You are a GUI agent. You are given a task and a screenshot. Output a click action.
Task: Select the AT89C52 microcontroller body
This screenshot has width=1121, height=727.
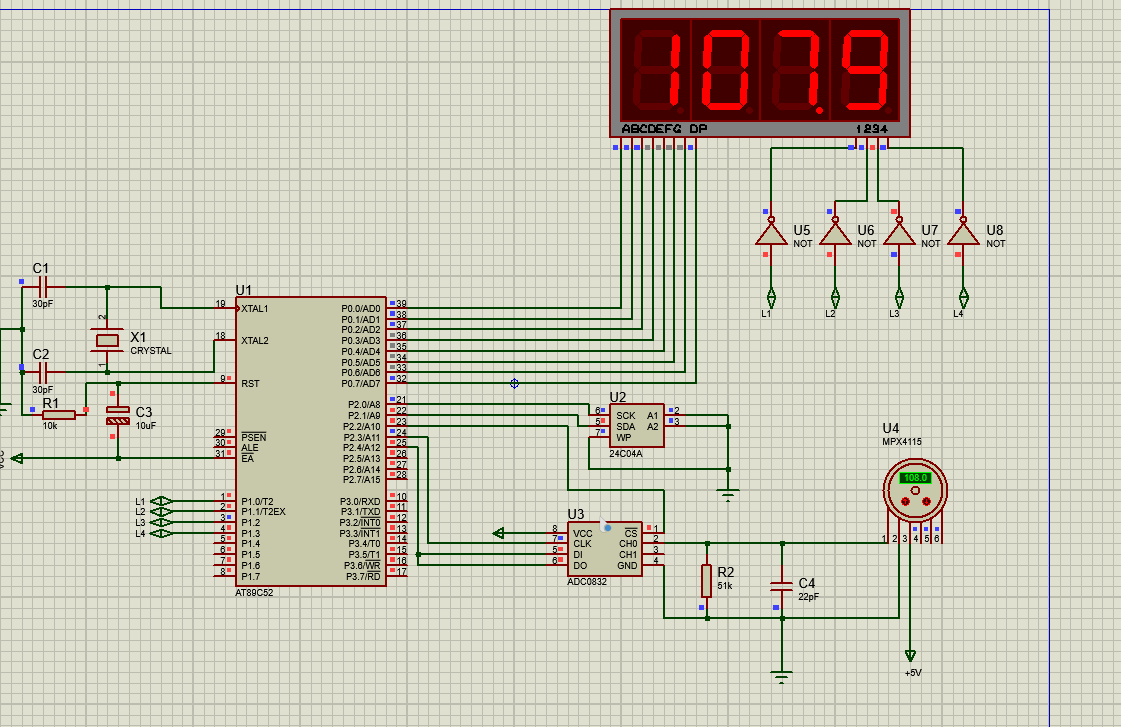311,442
